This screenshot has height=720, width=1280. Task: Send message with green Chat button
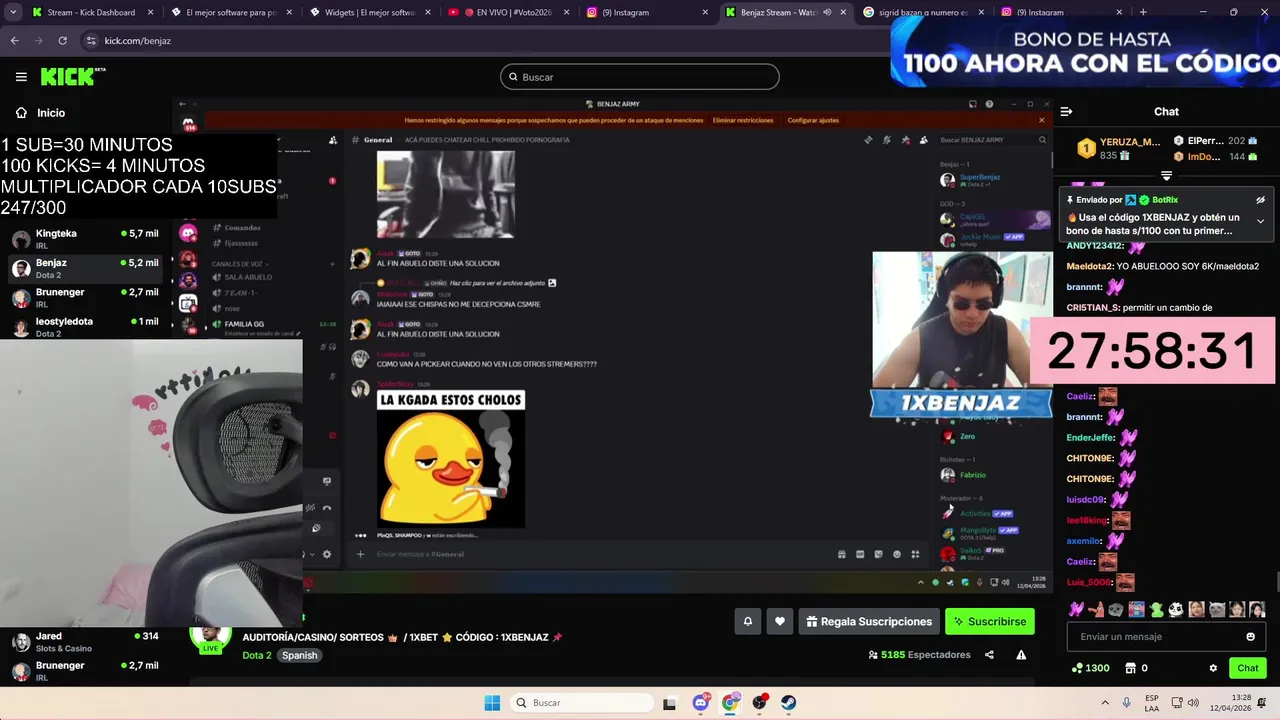click(x=1248, y=668)
